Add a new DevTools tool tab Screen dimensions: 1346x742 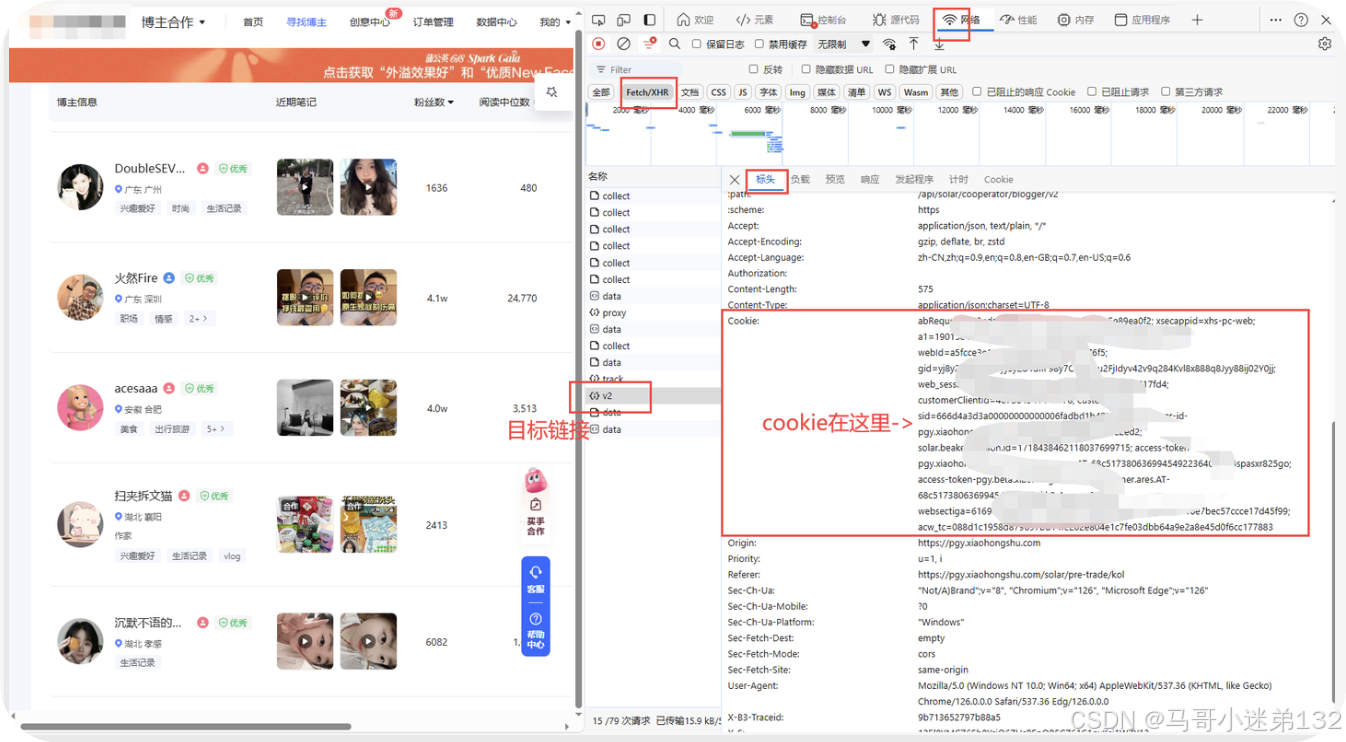[1197, 20]
